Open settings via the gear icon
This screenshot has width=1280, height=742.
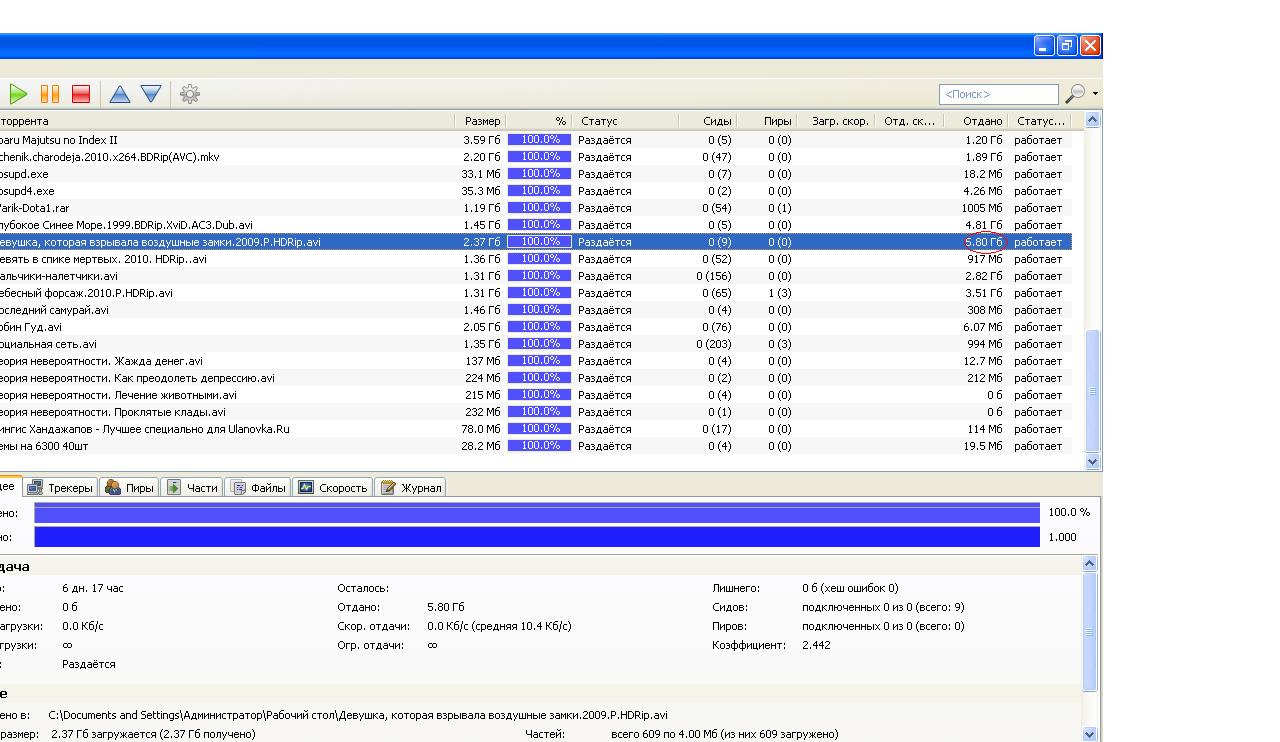tap(190, 94)
